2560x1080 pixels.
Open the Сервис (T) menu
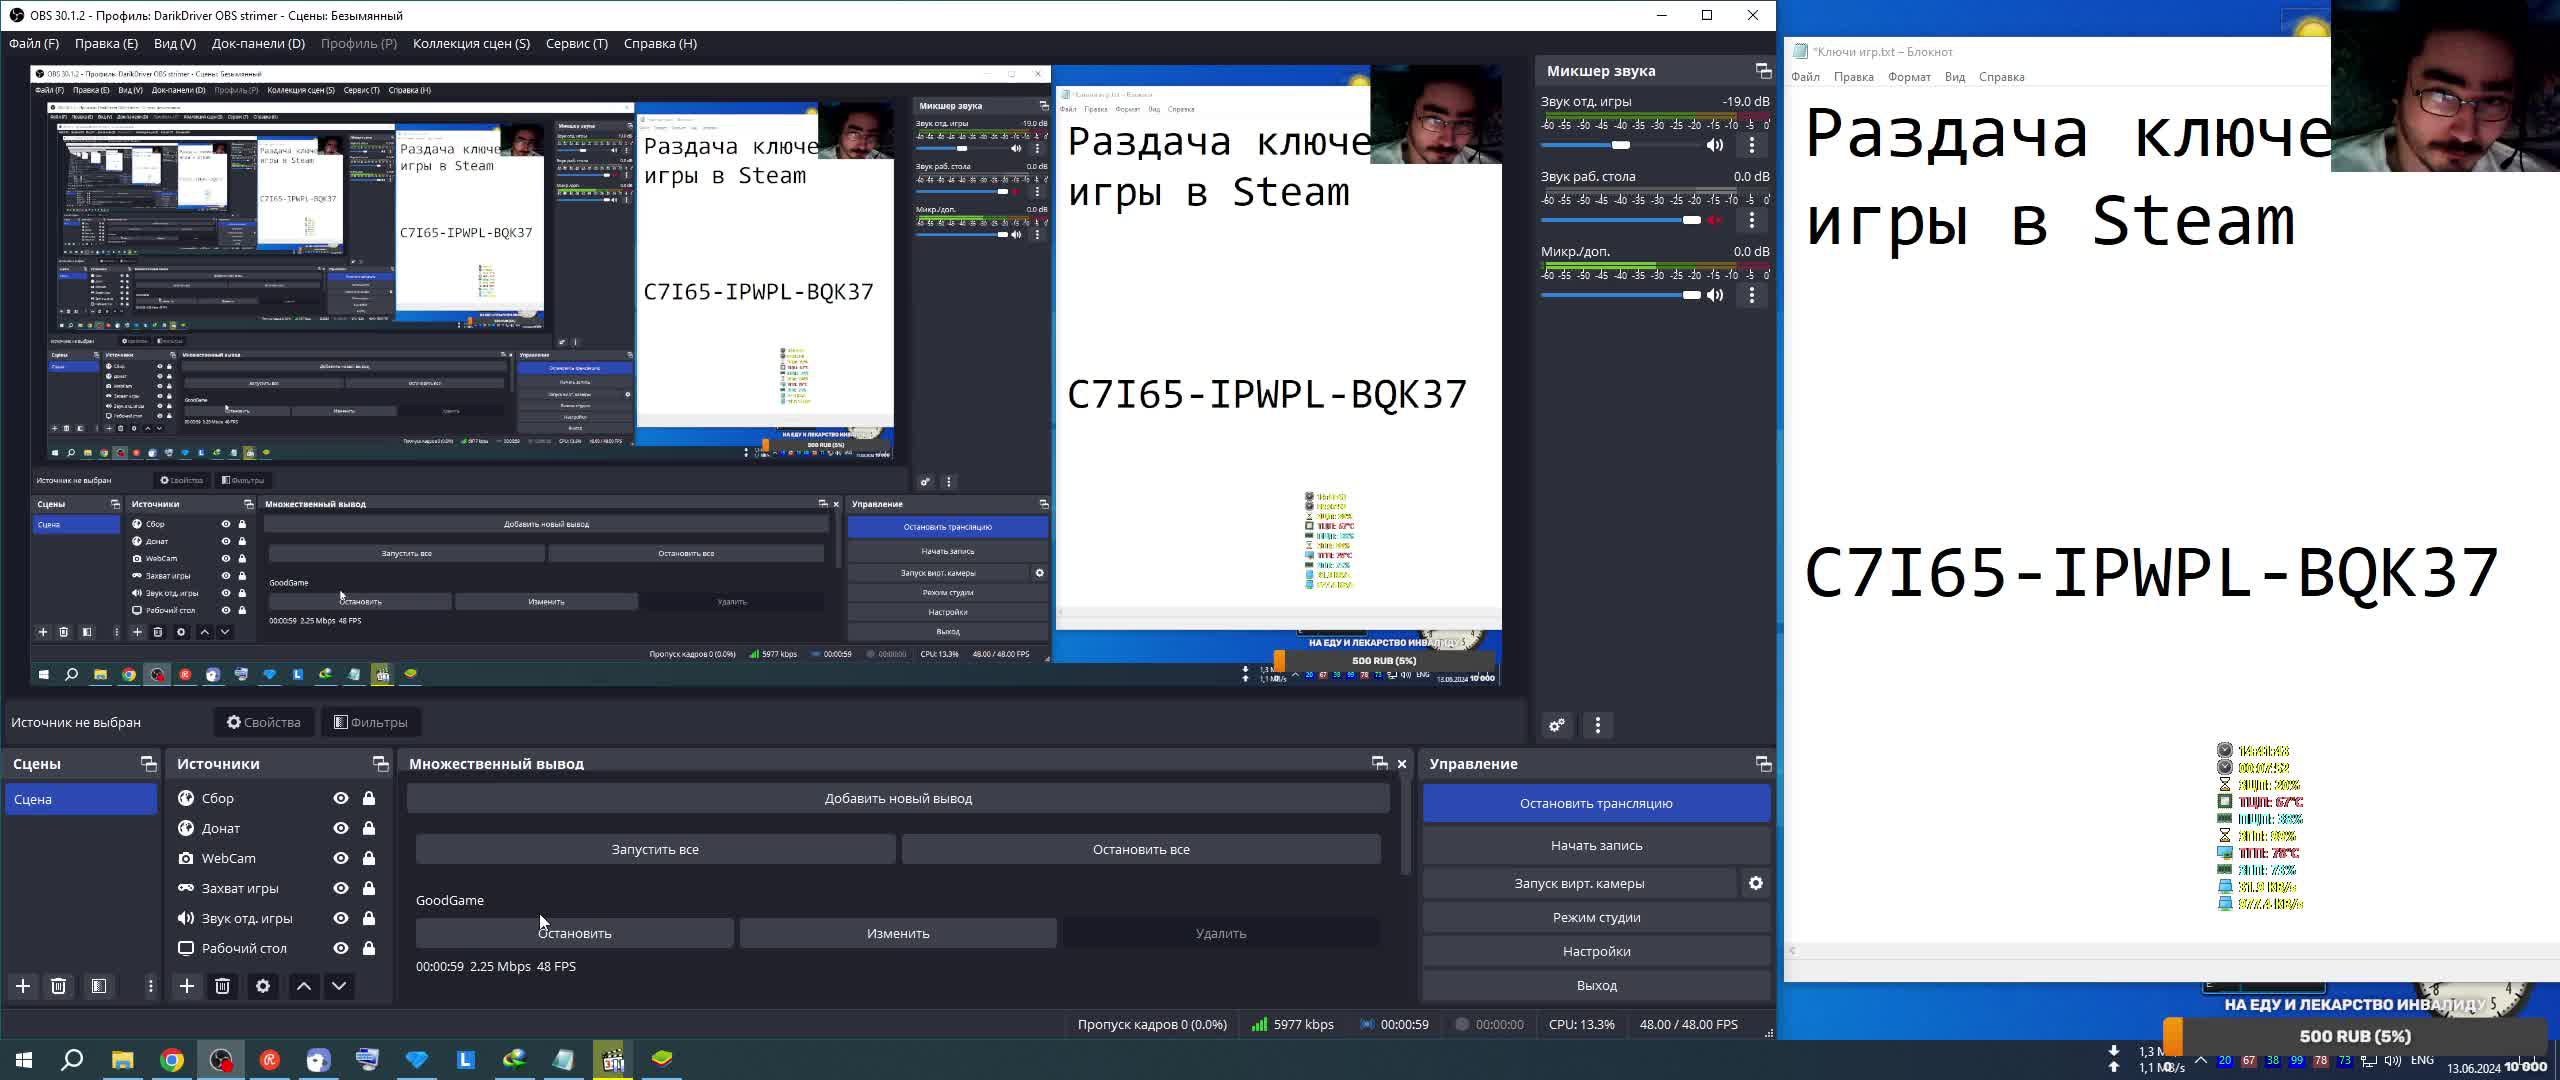(x=576, y=44)
